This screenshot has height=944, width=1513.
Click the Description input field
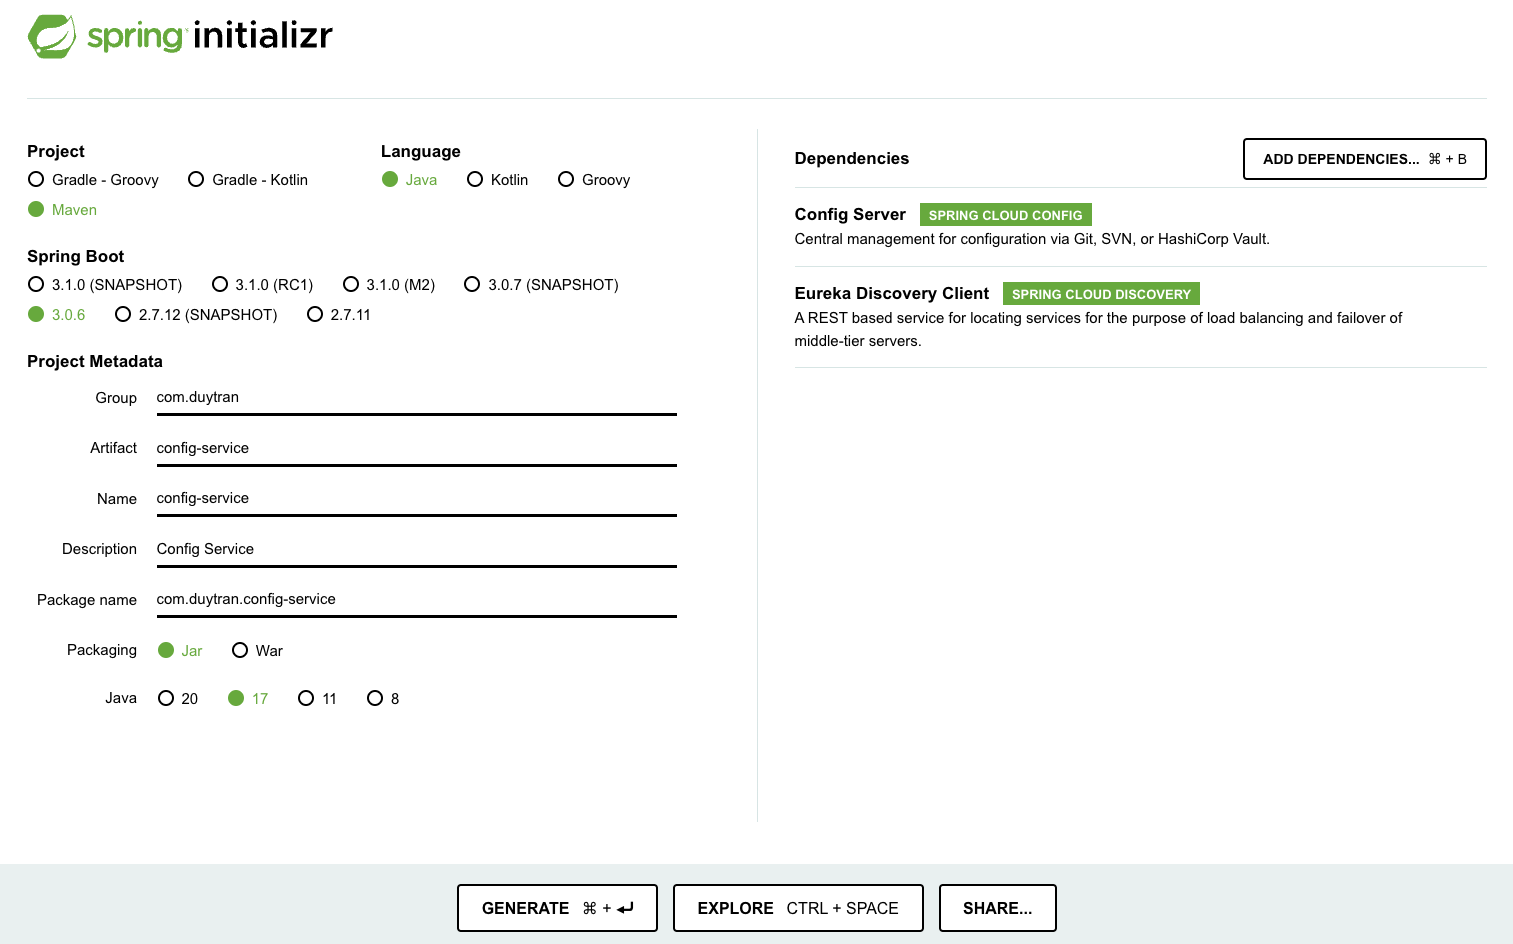point(416,549)
